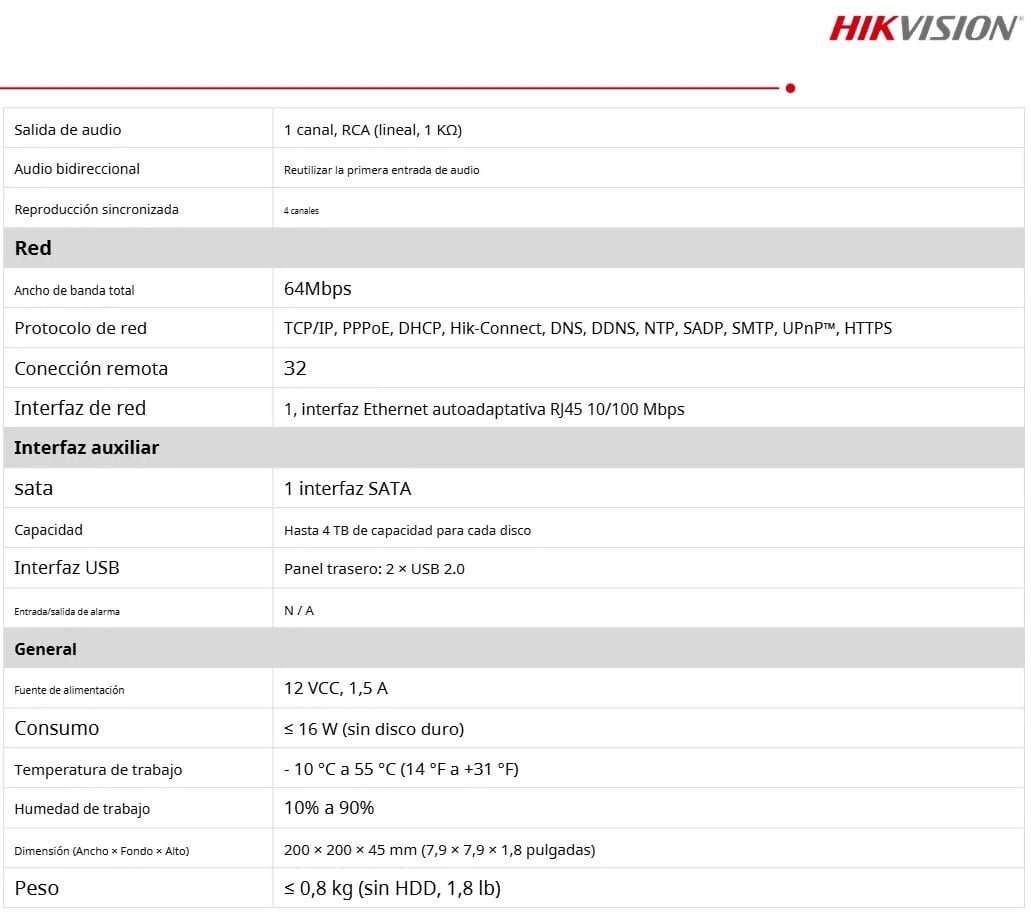This screenshot has height=921, width=1031.
Task: Click the Consumo row label
Action: 57,729
